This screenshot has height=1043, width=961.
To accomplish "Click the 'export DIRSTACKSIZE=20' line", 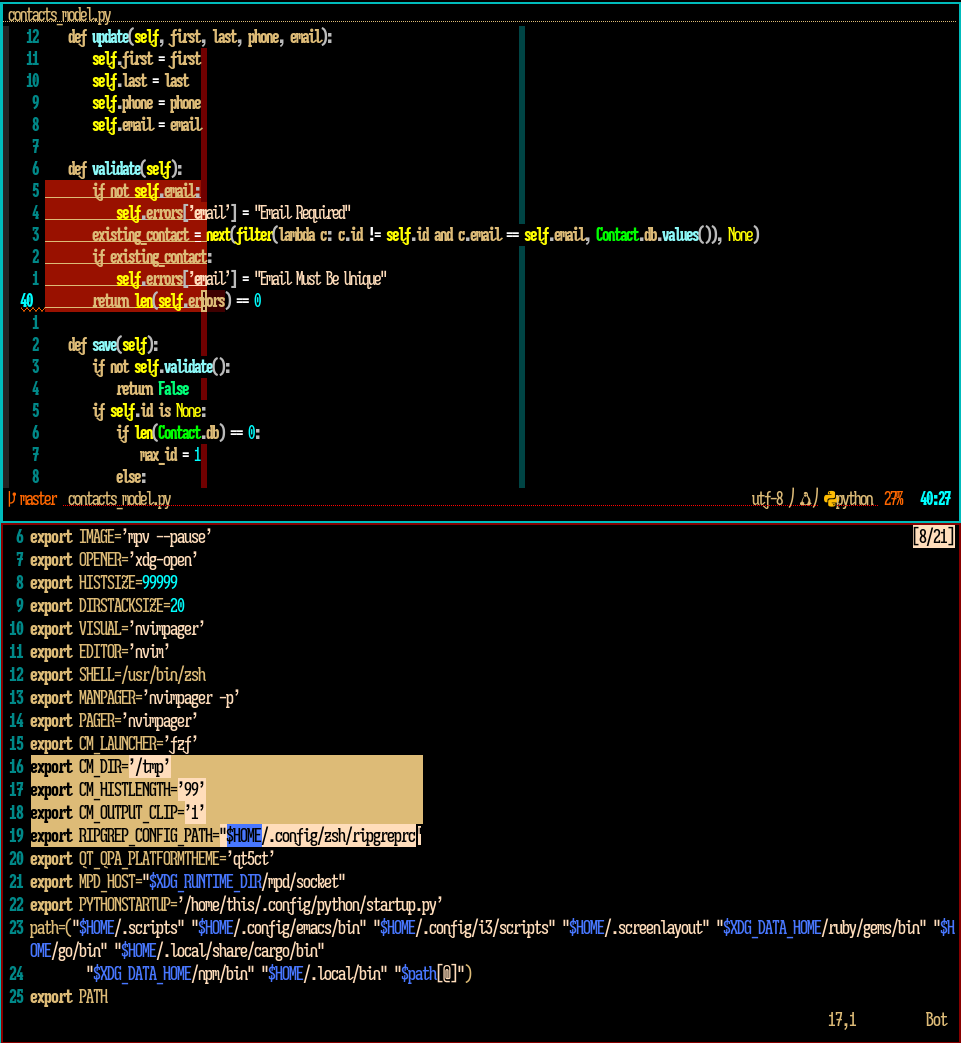I will [x=108, y=606].
